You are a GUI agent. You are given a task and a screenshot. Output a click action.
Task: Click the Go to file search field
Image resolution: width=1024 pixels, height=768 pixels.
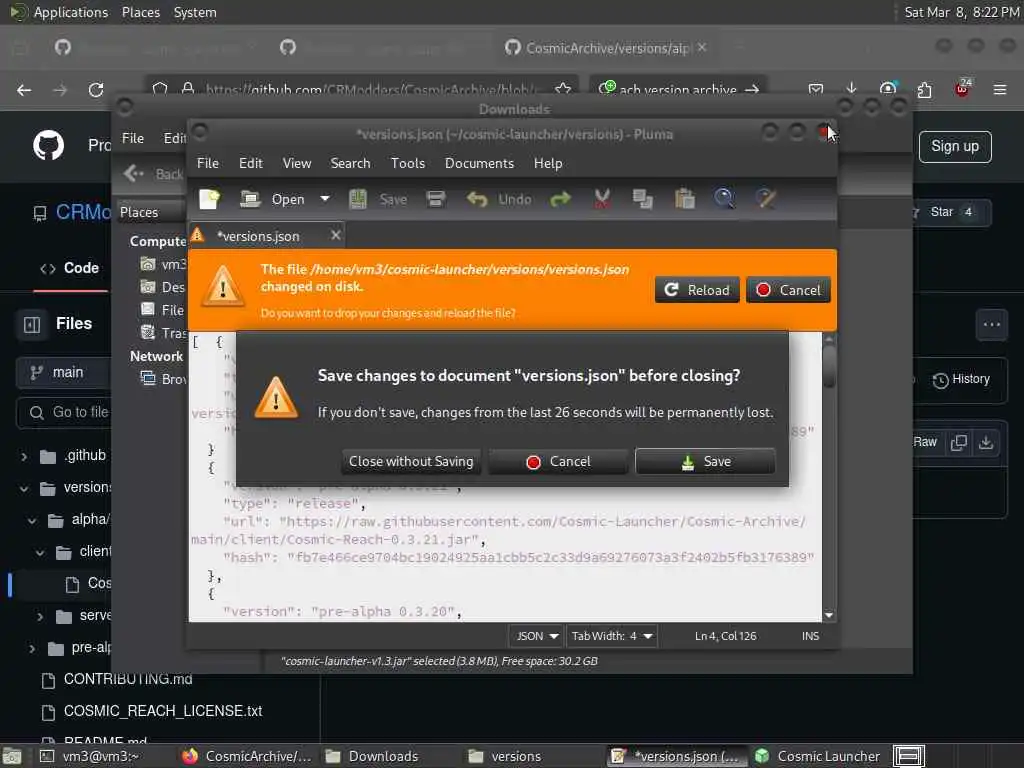63,413
